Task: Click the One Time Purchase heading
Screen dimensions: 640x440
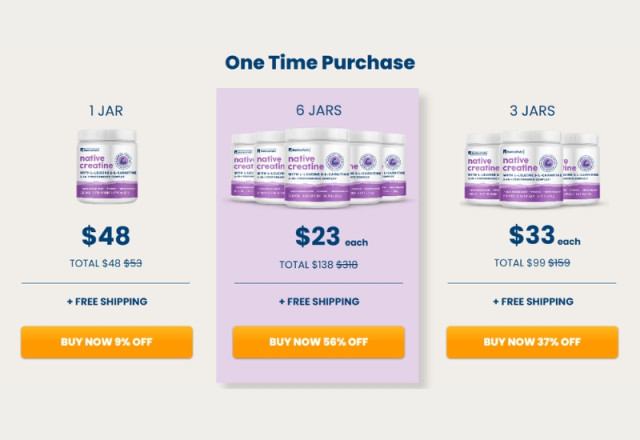Action: (319, 62)
